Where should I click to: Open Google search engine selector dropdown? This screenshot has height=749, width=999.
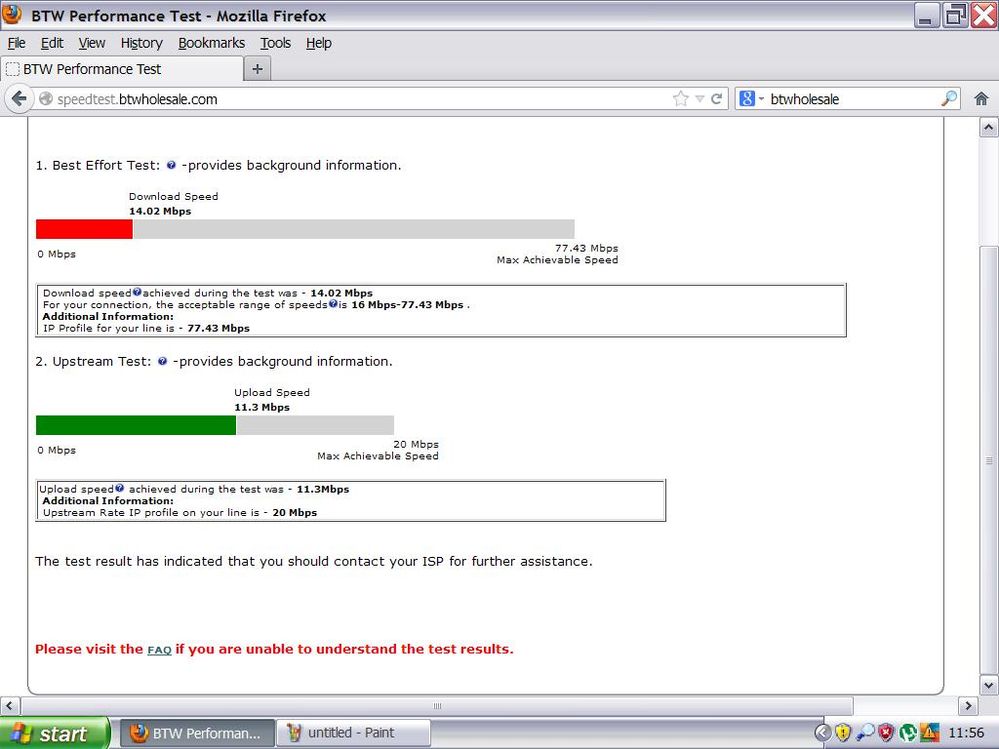click(x=751, y=99)
